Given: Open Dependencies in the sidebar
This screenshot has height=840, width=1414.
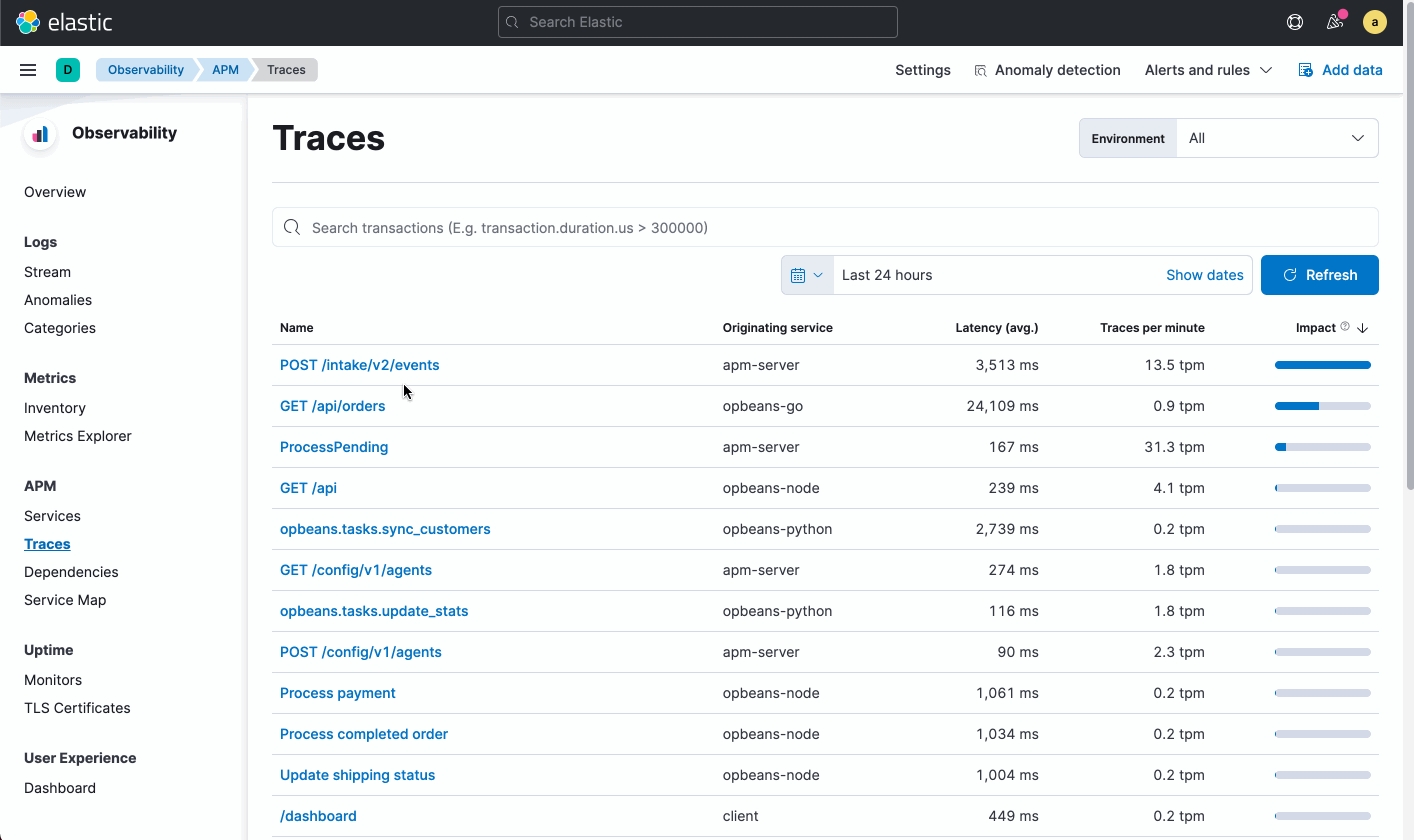Looking at the screenshot, I should (71, 572).
